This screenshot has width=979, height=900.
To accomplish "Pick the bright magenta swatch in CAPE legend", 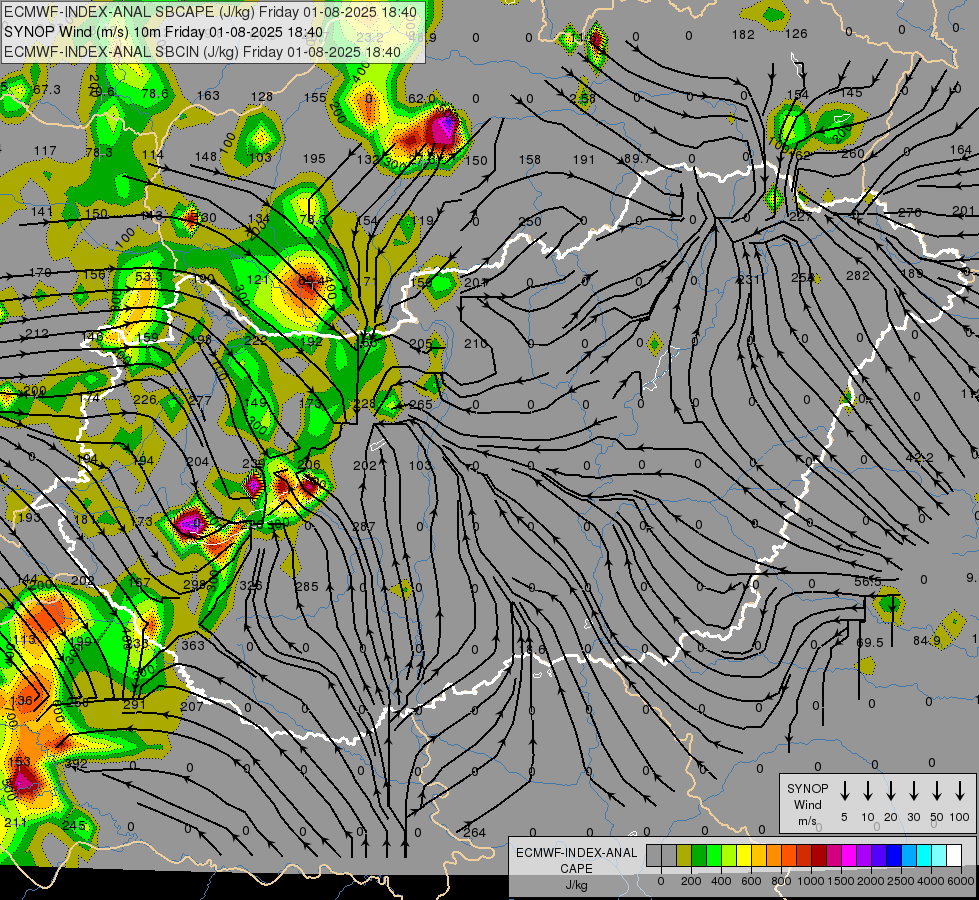I will [849, 856].
